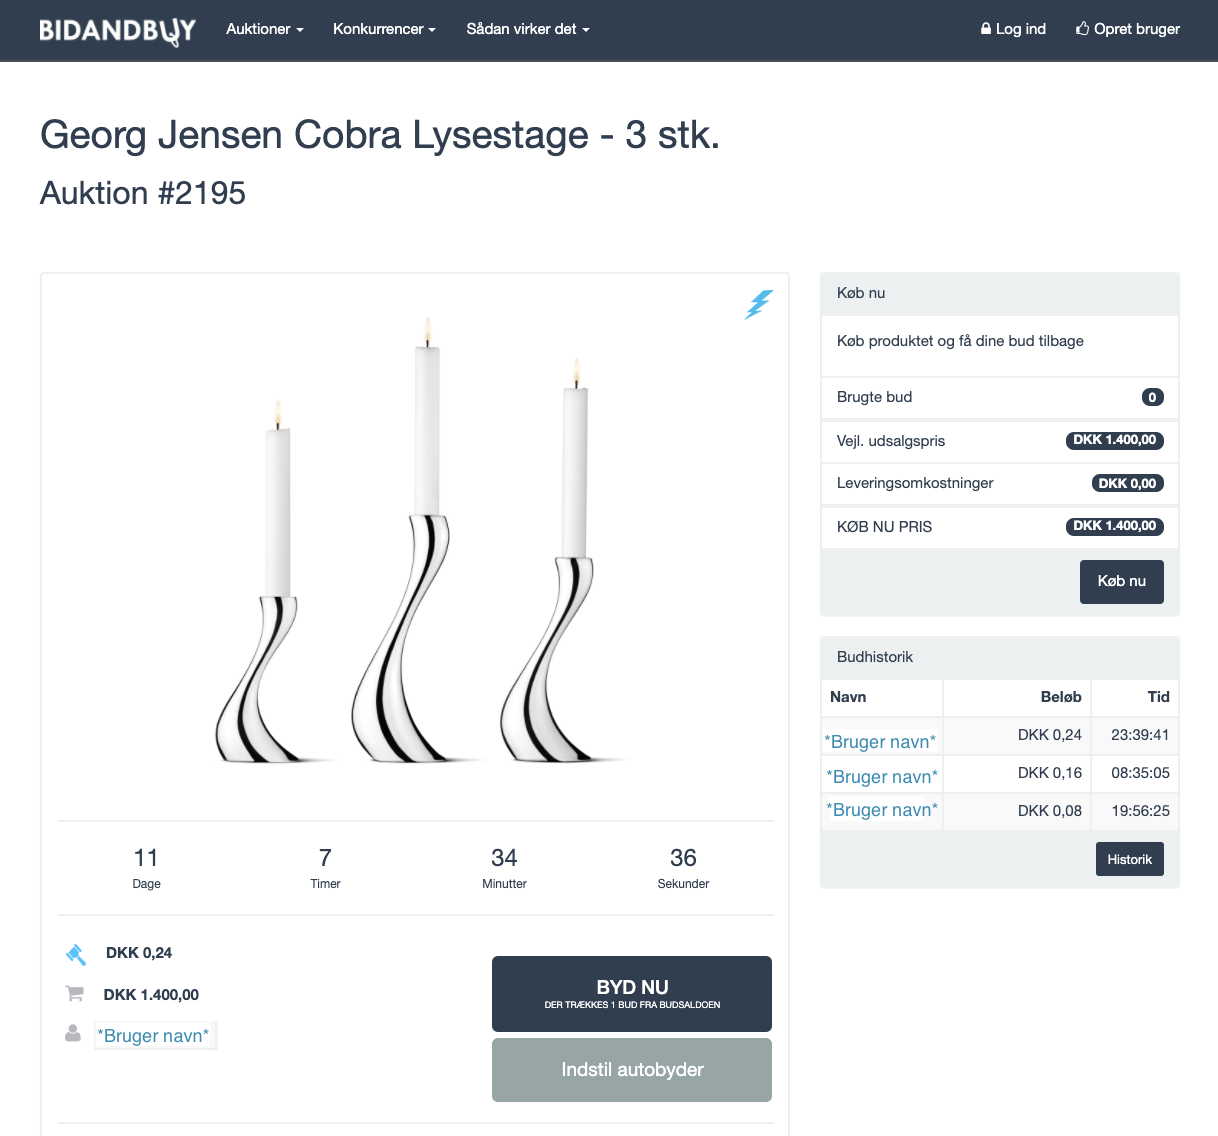
Task: Click the shopping cart icon
Action: [x=74, y=994]
